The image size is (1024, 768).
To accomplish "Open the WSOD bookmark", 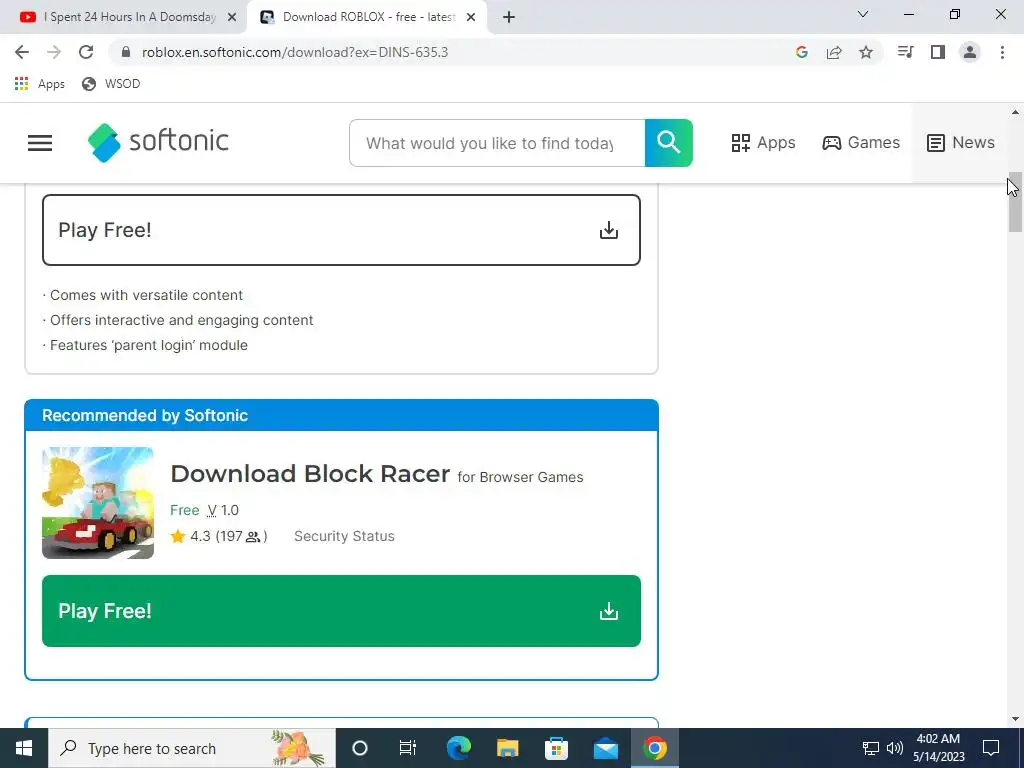I will point(111,84).
